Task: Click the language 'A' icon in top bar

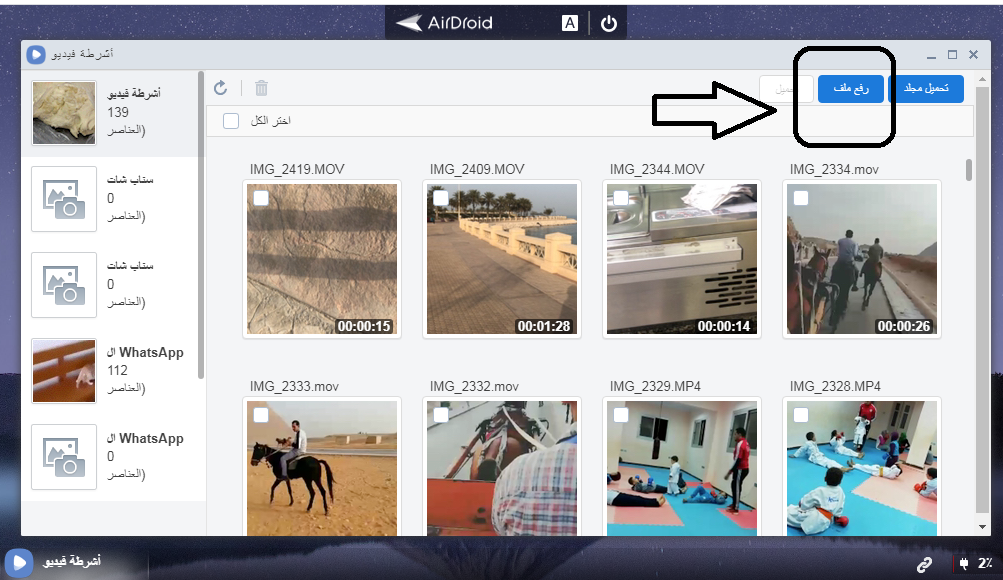Action: (x=569, y=24)
